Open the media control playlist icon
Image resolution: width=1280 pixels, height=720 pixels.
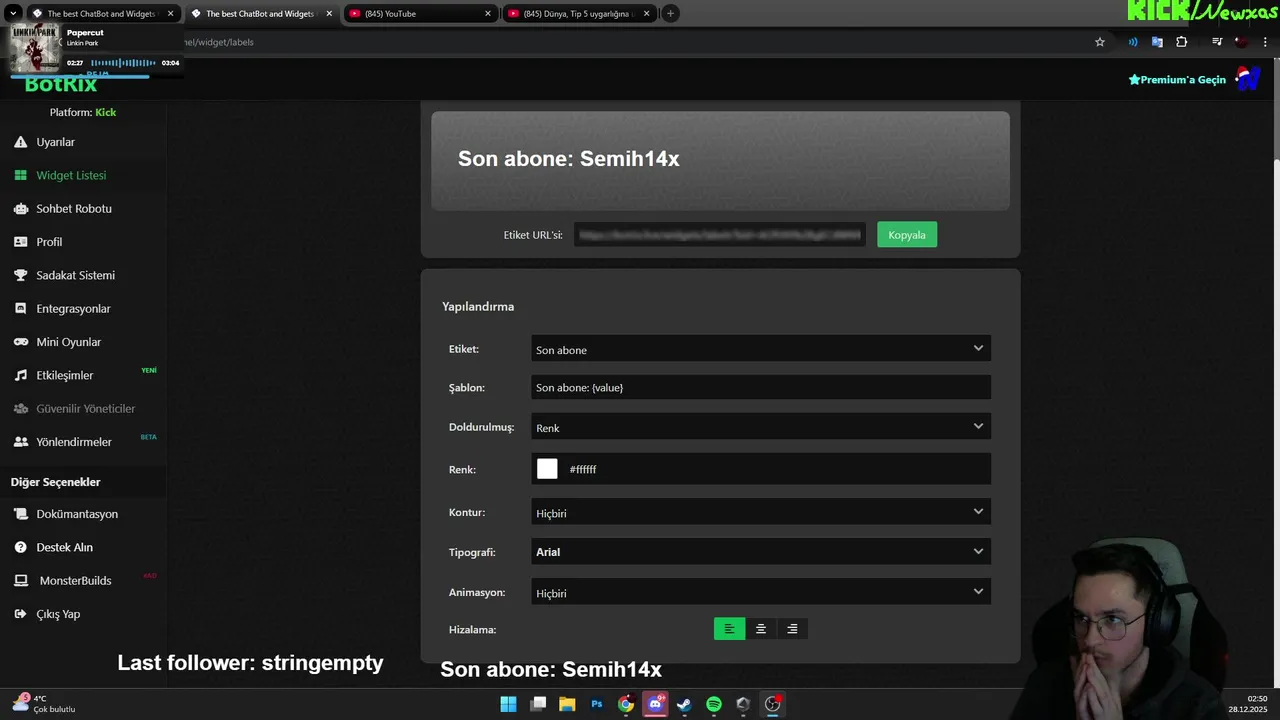[1217, 42]
